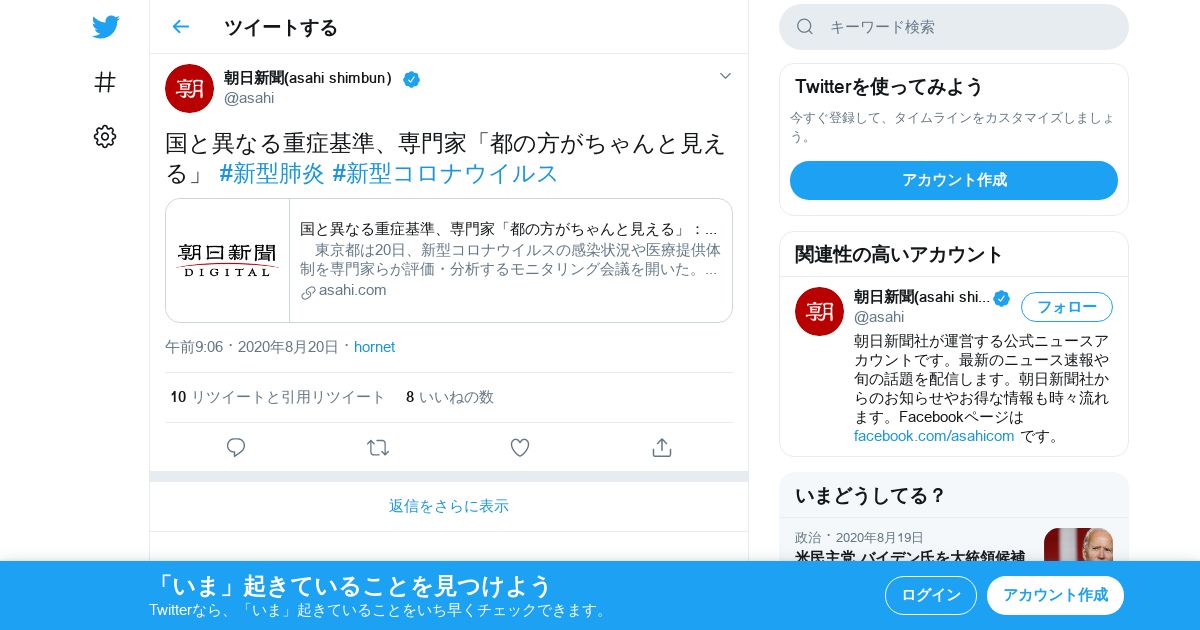Screen dimensions: 1200x630
Task: View 10 リツイートと引用リツイート
Action: (x=278, y=397)
